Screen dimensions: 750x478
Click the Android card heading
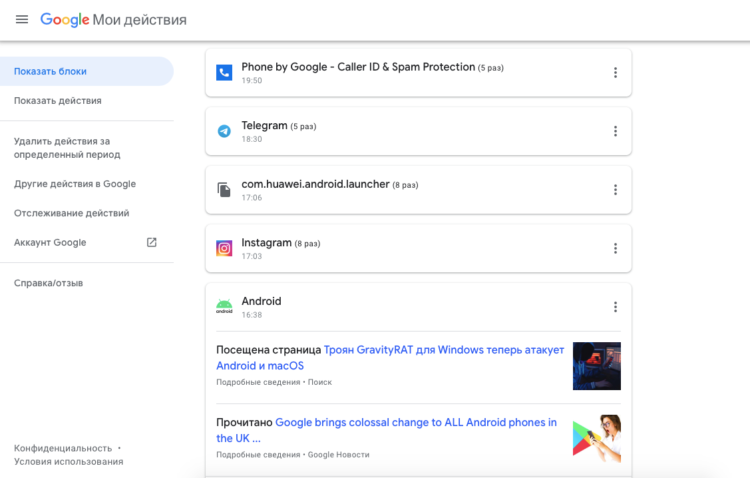(x=261, y=301)
